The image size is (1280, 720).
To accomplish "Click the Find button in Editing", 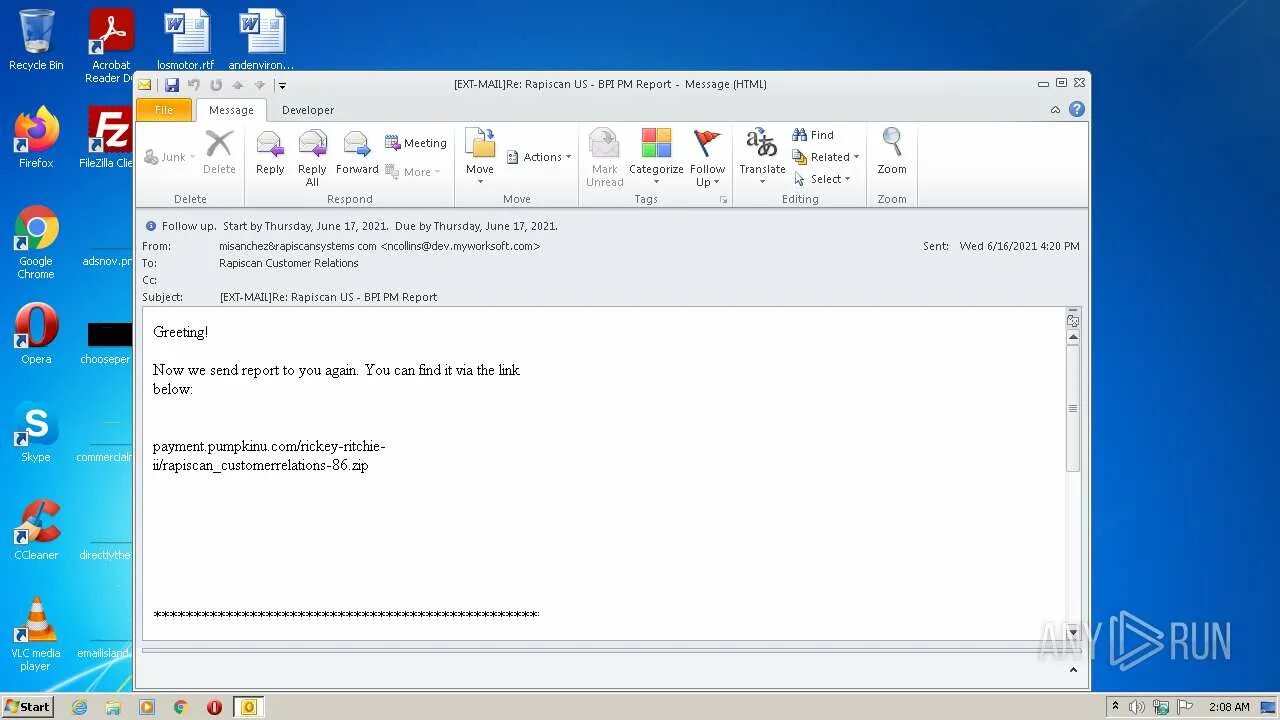I will [x=813, y=135].
